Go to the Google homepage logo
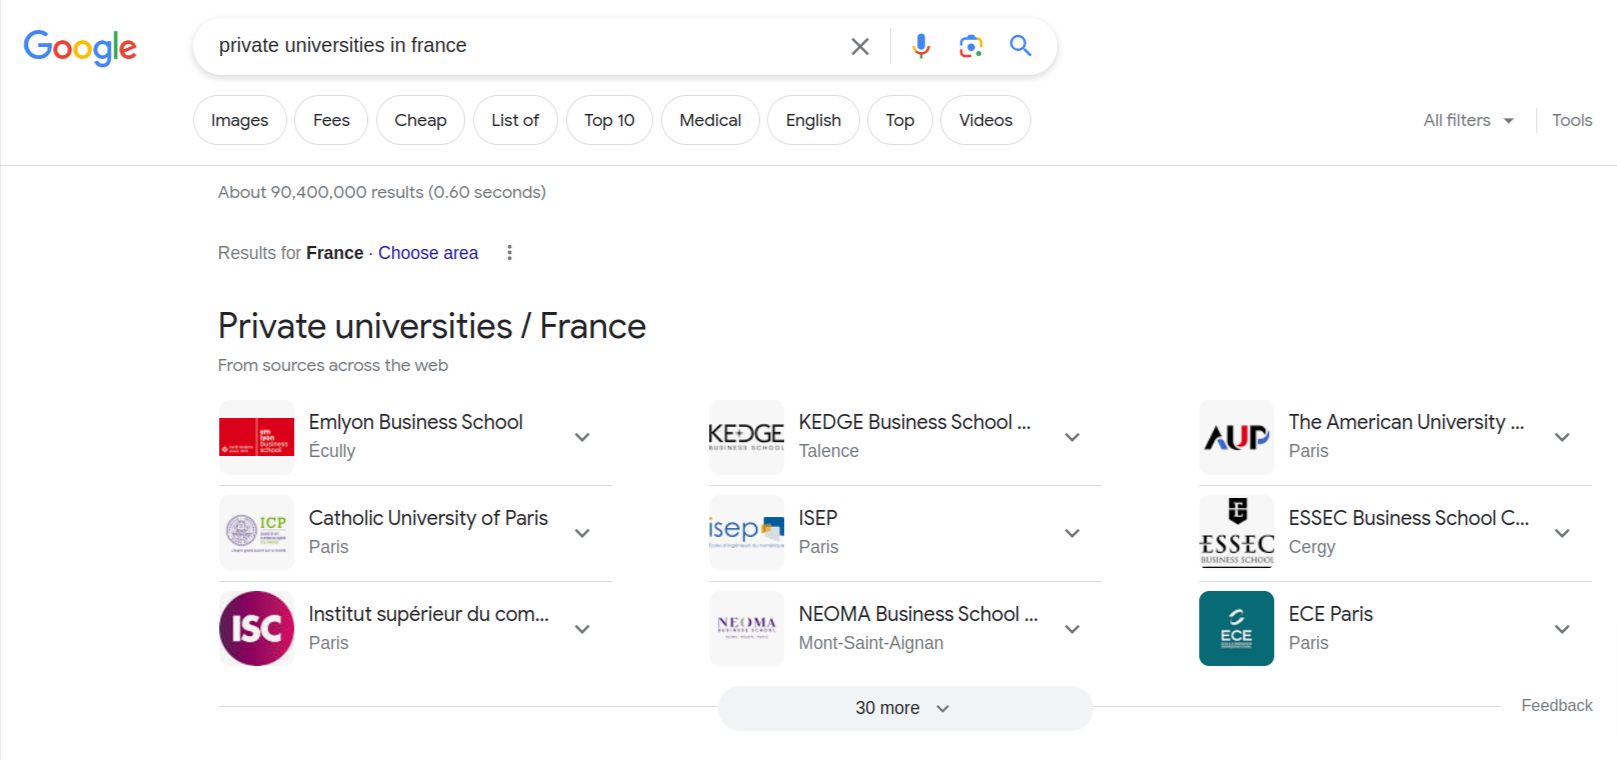Viewport: 1617px width, 760px height. [80, 47]
